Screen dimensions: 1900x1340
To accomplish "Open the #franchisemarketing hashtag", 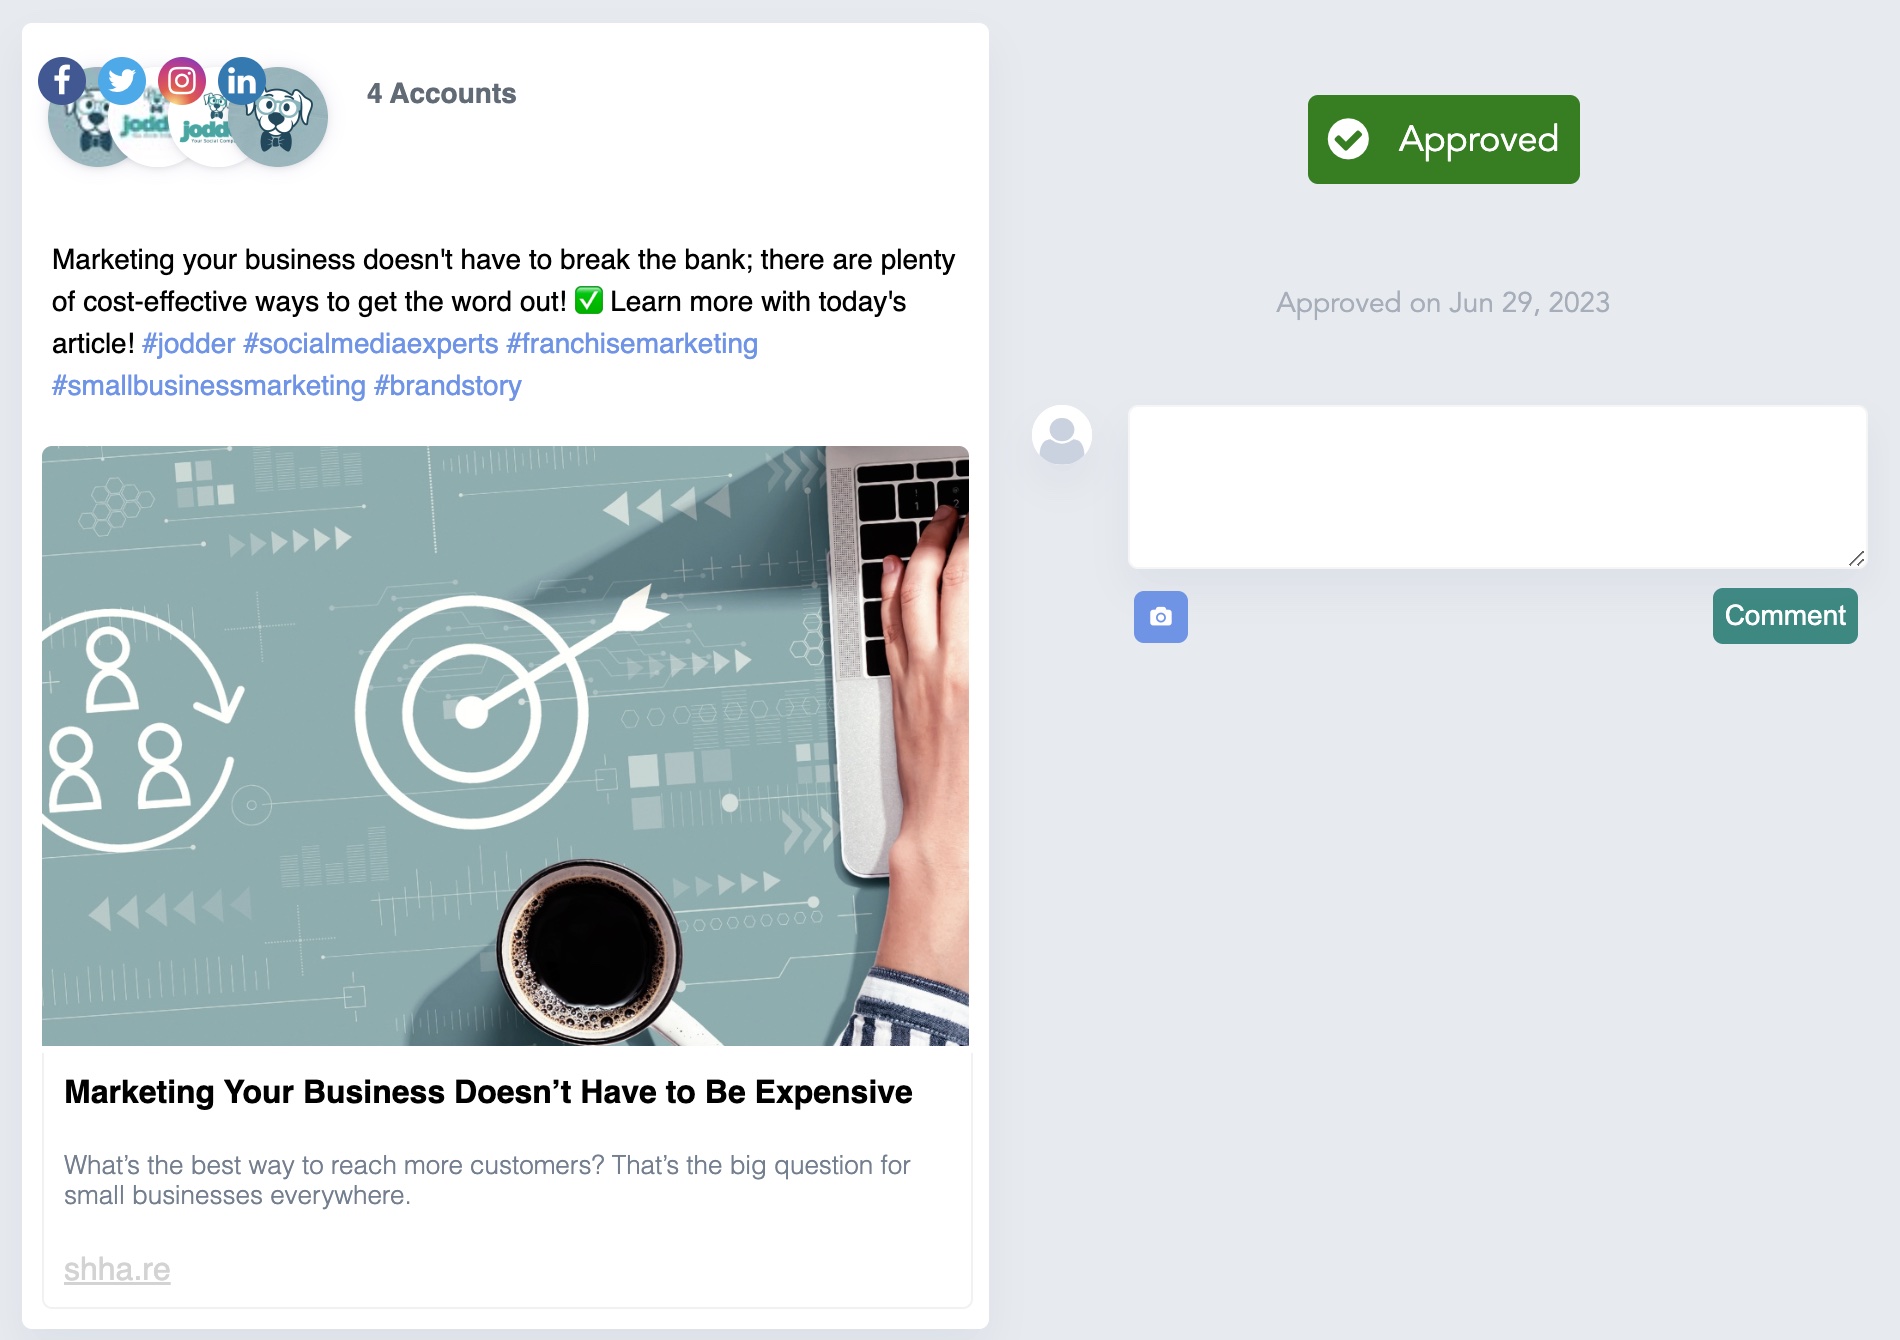I will (x=632, y=344).
